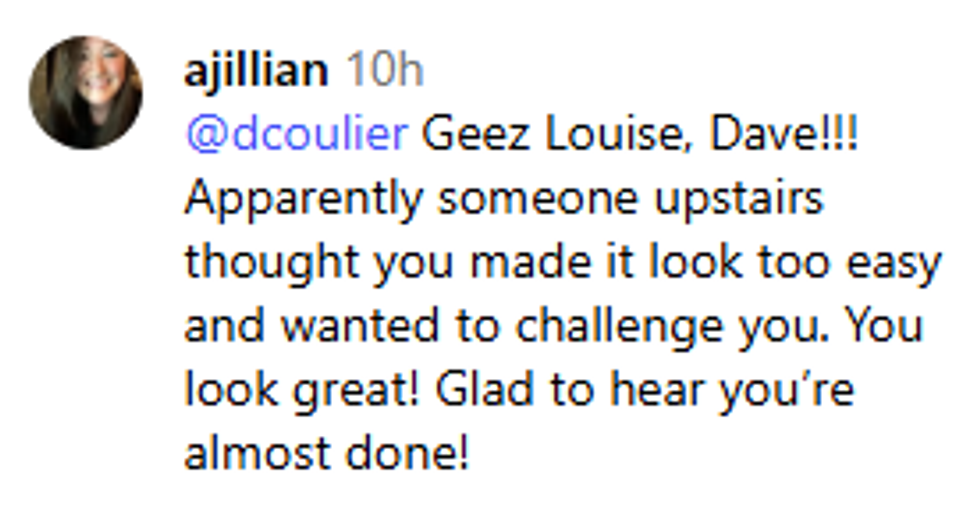Click the 10h comment timestamp
980x518 pixels.
[x=385, y=71]
